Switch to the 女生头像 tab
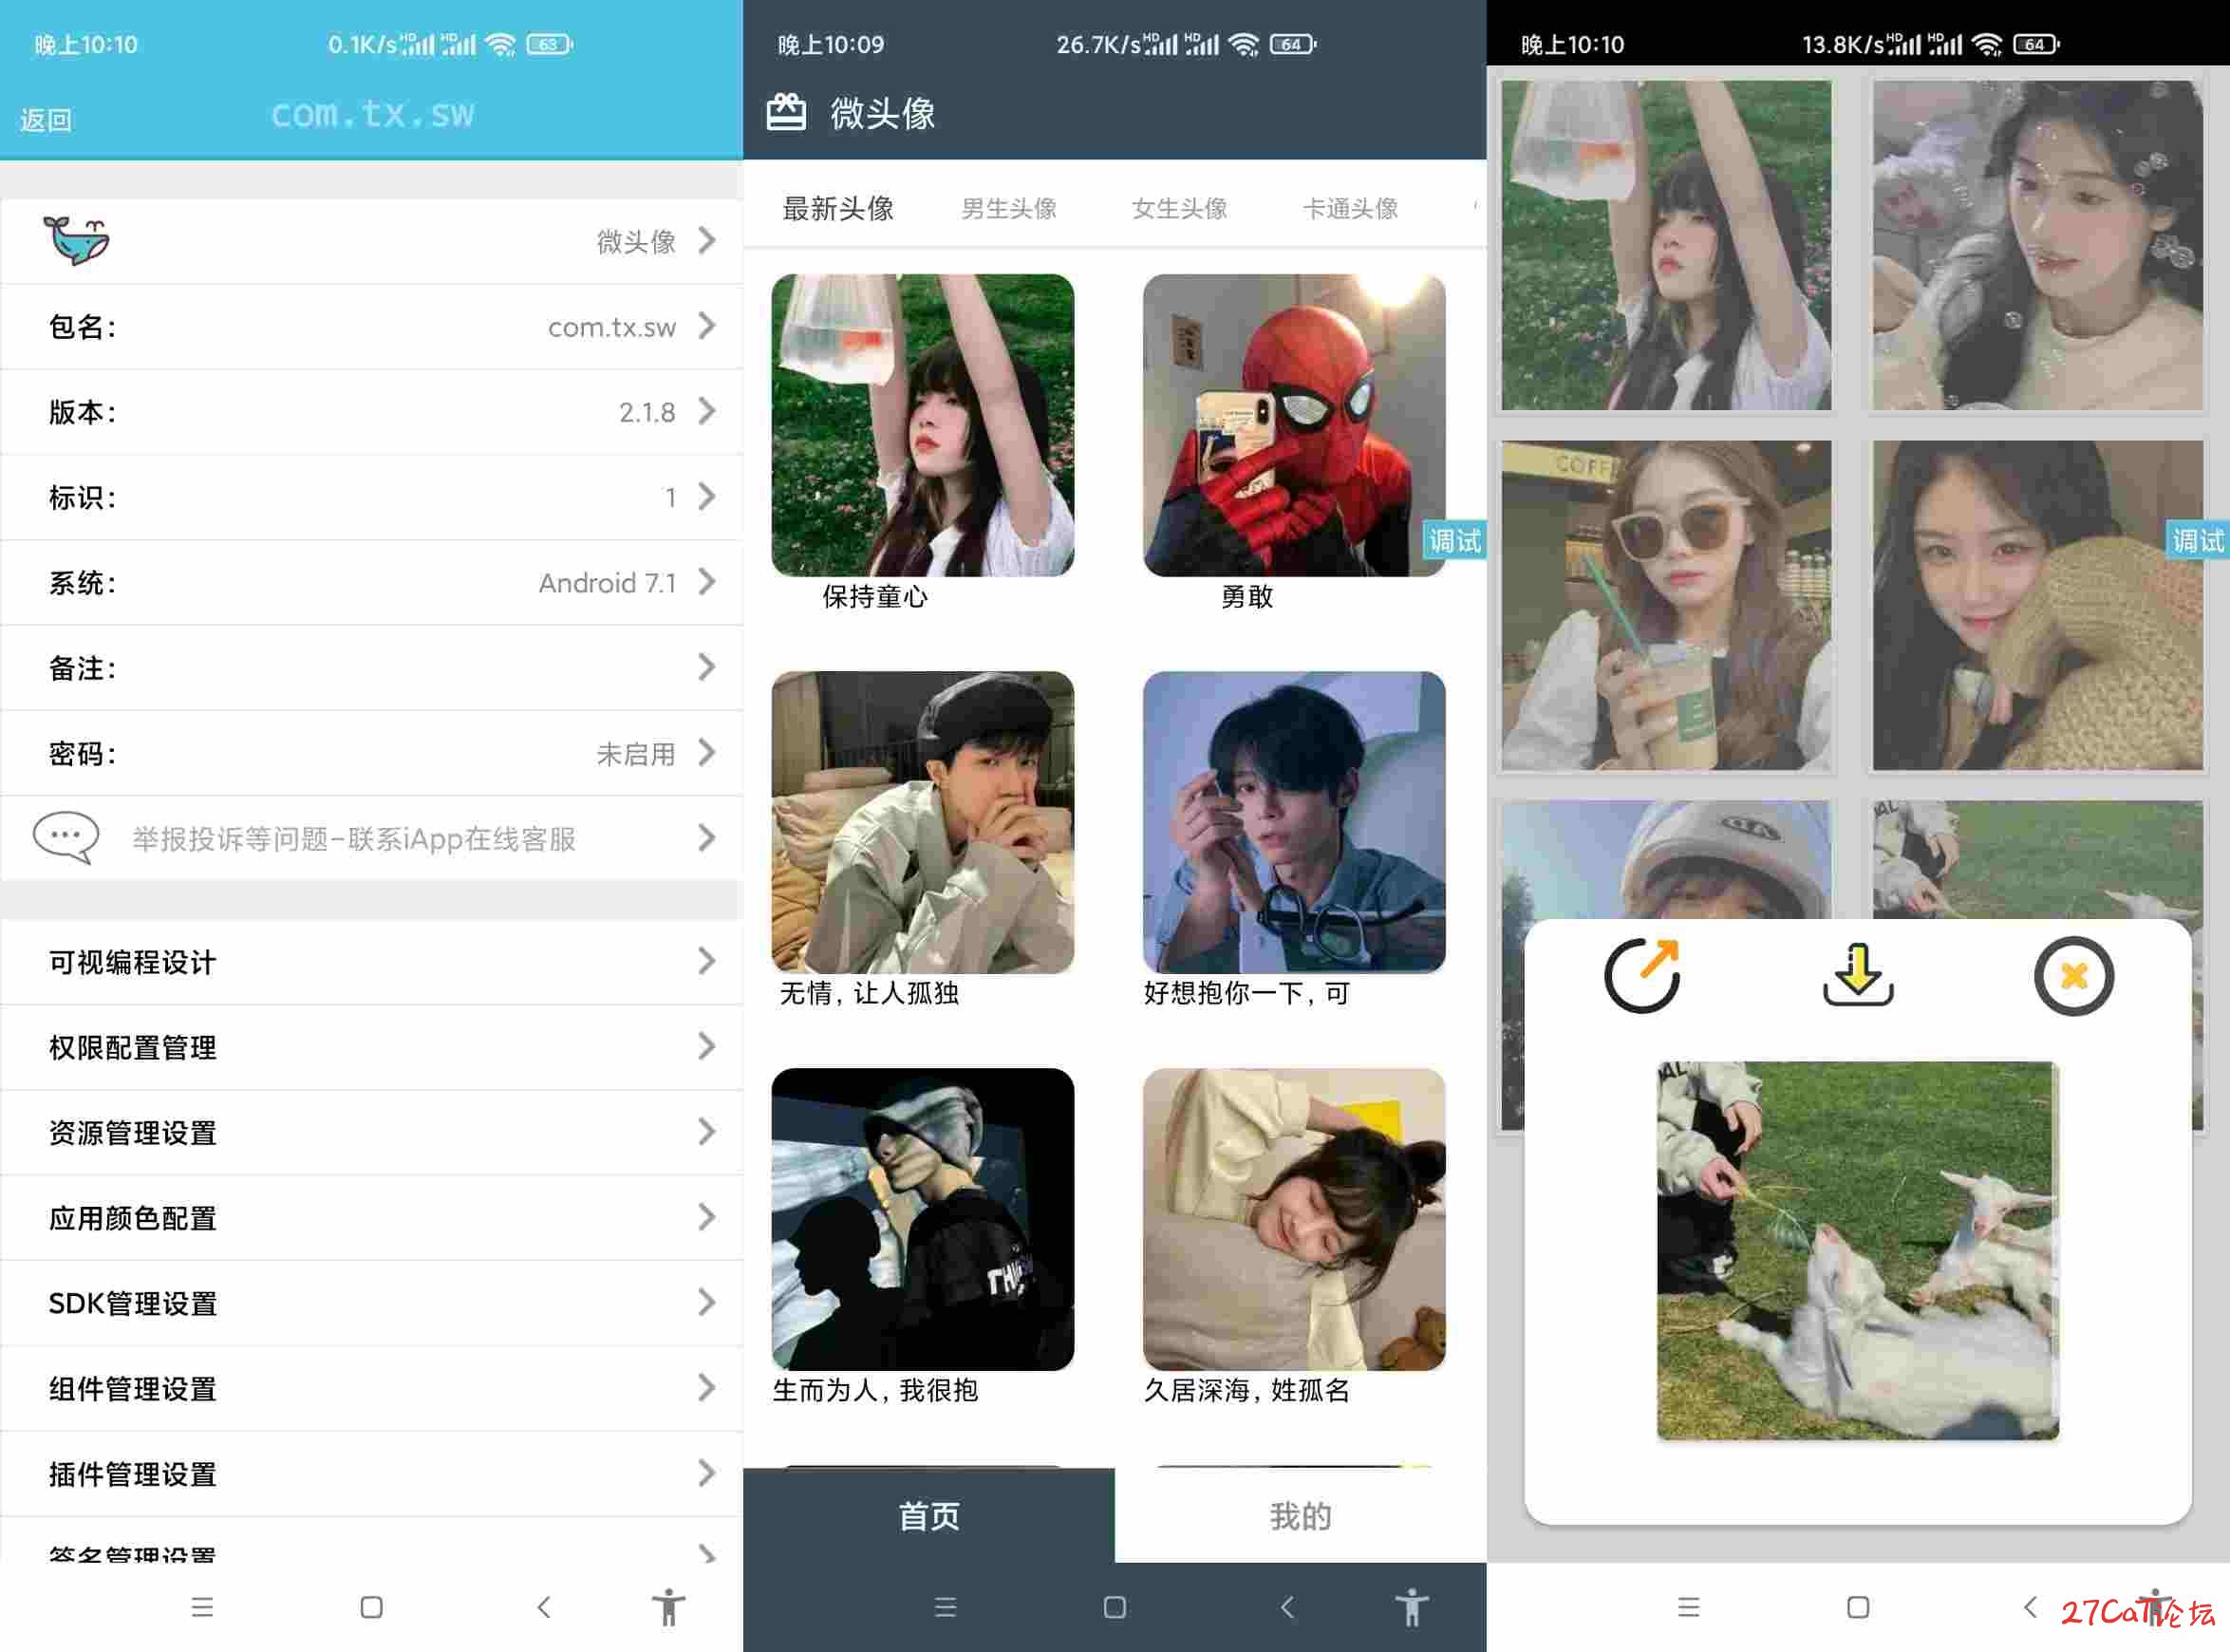 click(1180, 208)
